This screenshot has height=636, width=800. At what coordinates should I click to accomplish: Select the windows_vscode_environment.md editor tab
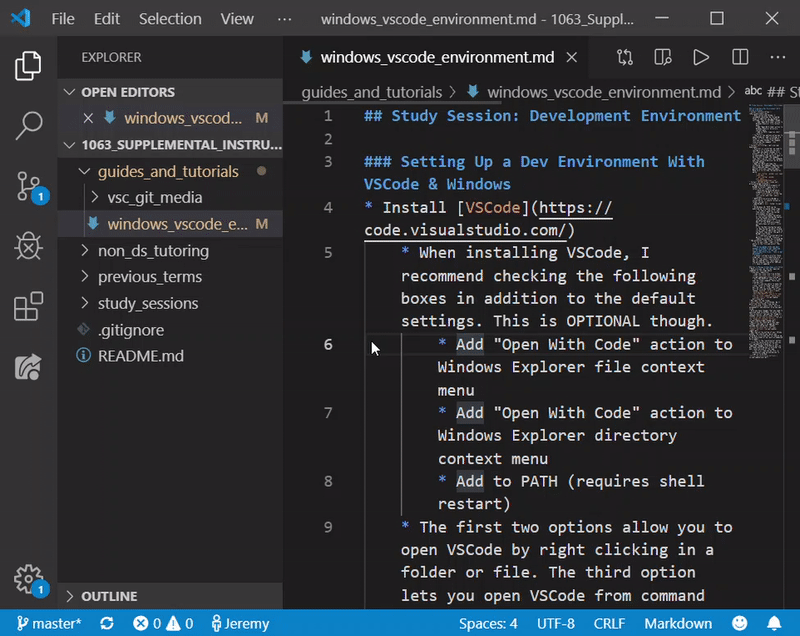click(437, 57)
